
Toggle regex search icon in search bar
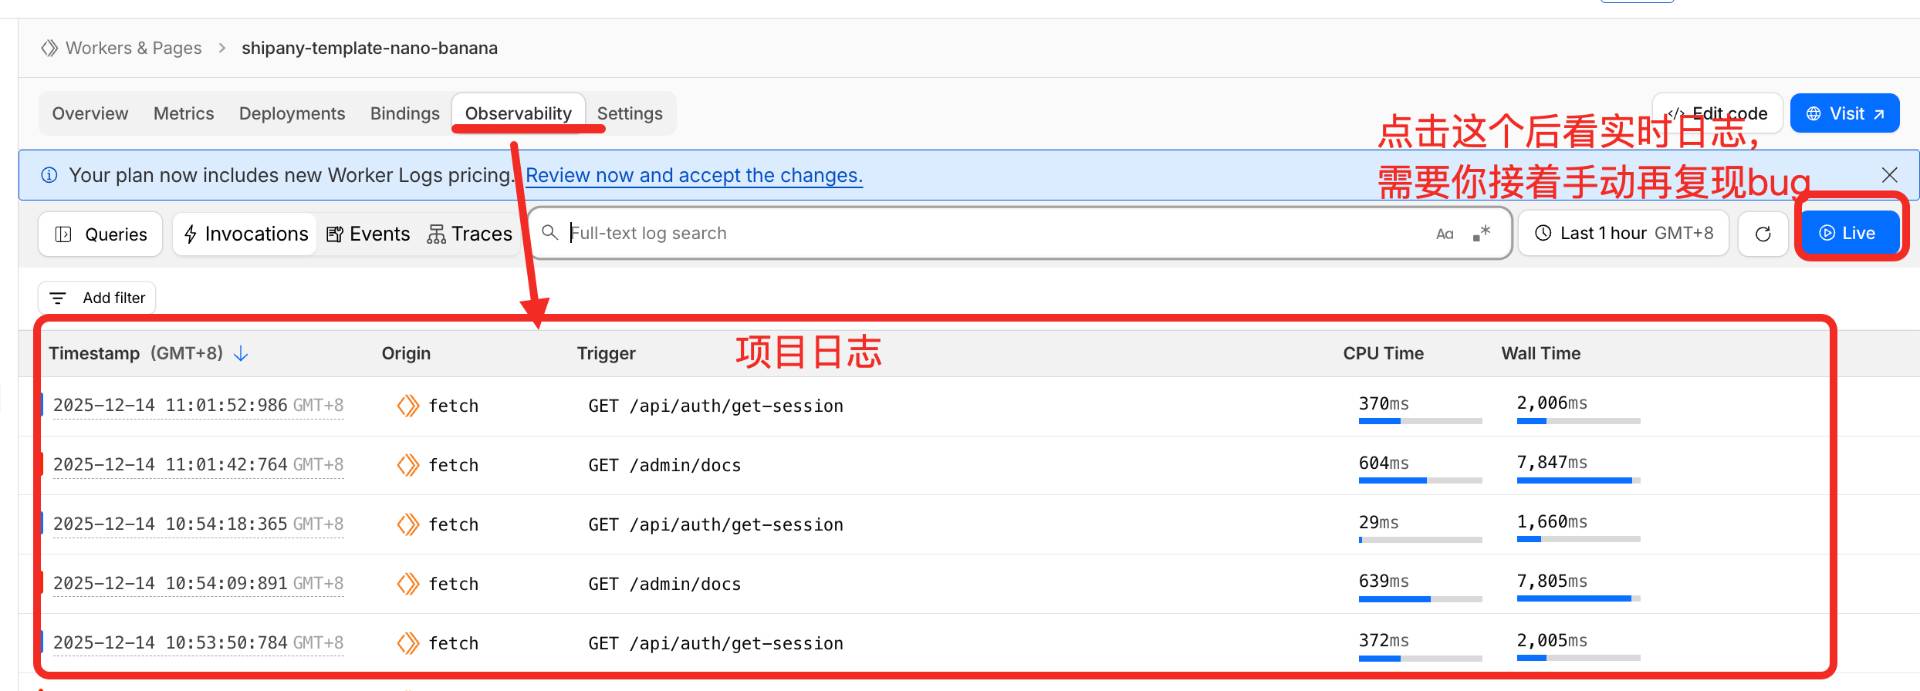coord(1481,233)
